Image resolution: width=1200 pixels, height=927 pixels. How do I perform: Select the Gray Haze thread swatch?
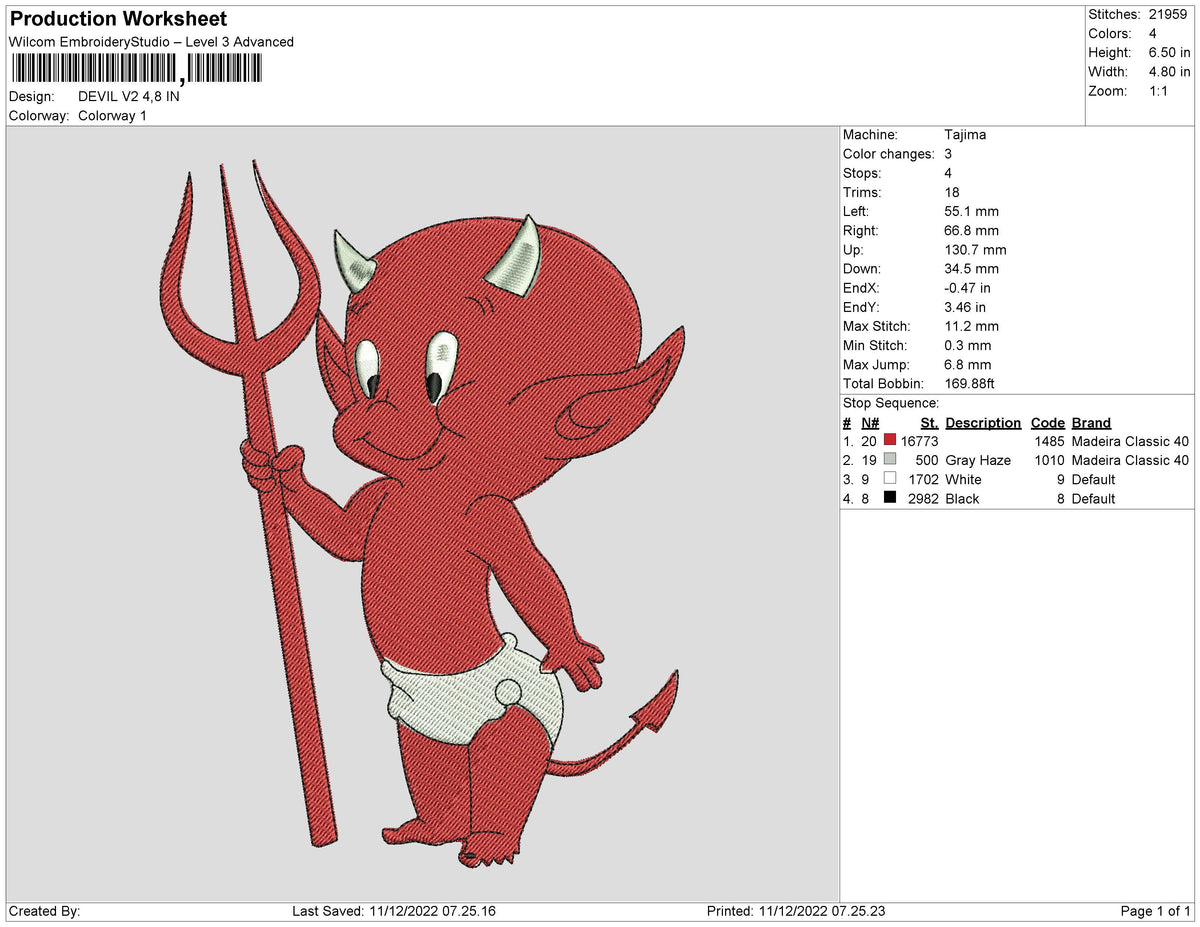pos(890,460)
